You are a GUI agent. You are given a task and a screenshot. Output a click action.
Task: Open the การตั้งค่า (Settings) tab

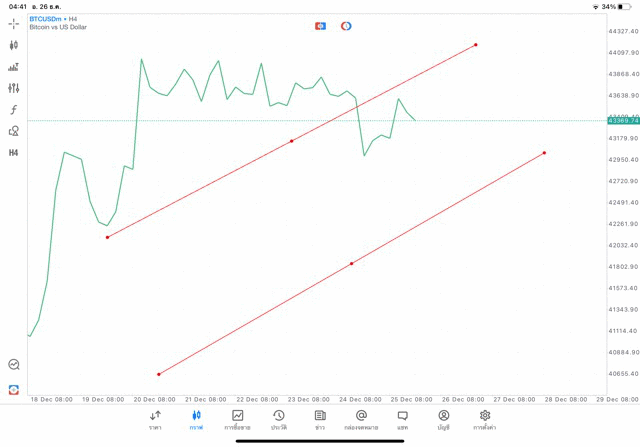coord(485,419)
